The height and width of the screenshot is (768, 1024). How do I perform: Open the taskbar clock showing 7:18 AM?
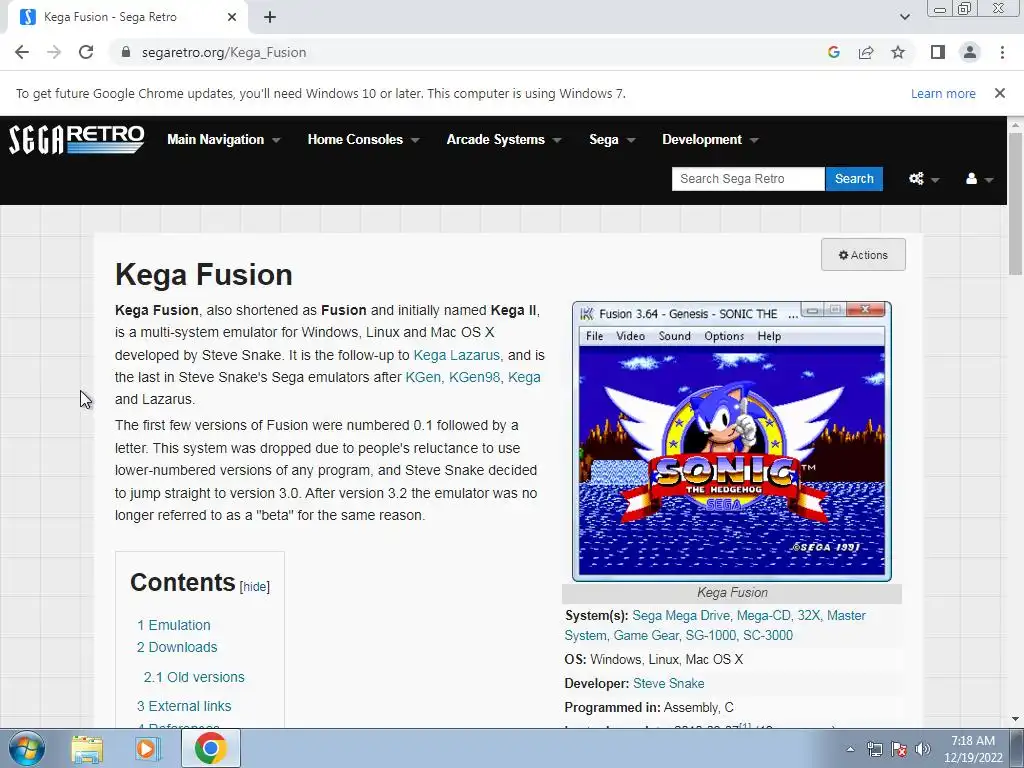click(x=973, y=749)
